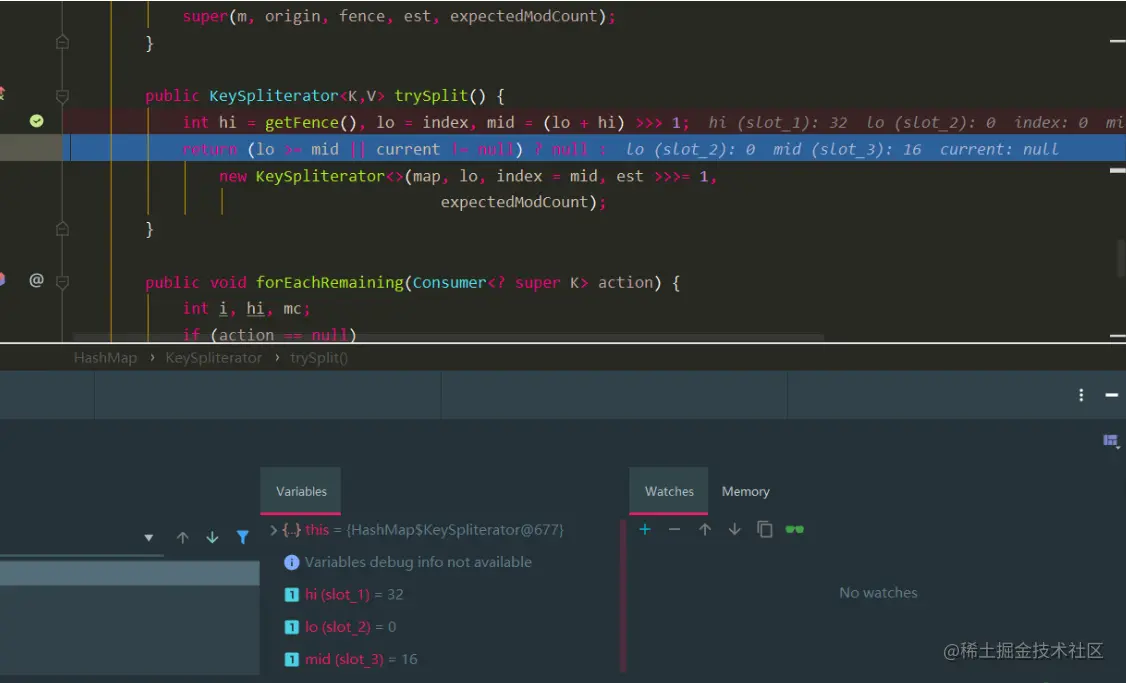Open the HashMap breadcrumb
The width and height of the screenshot is (1126, 683).
click(x=105, y=358)
